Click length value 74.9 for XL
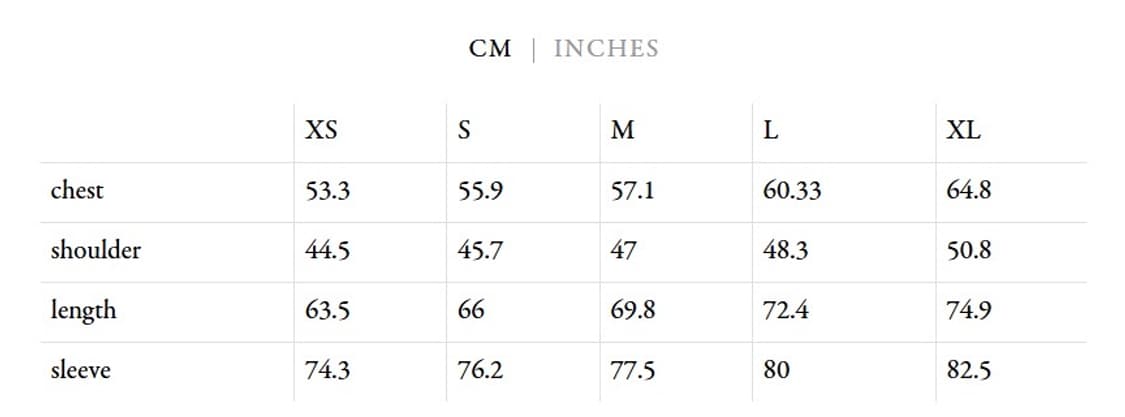This screenshot has width=1125, height=417. (x=969, y=310)
